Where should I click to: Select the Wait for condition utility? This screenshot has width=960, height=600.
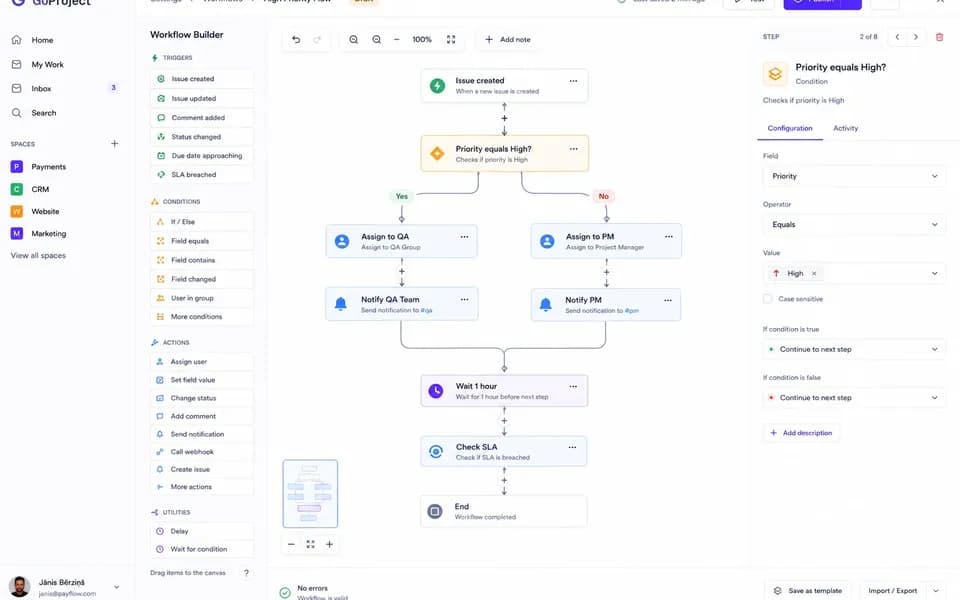tap(201, 549)
